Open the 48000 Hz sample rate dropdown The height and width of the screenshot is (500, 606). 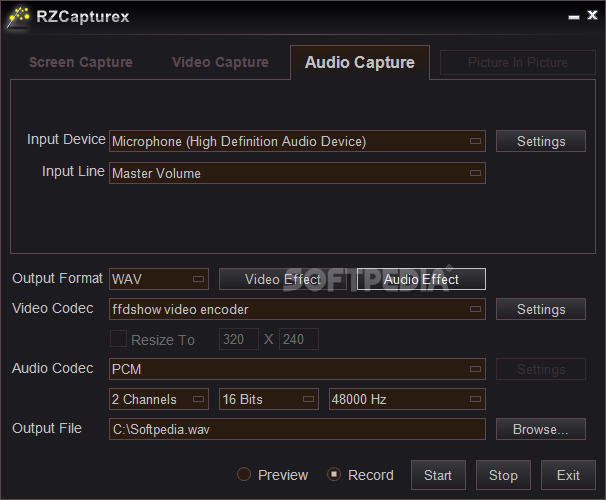[x=407, y=399]
